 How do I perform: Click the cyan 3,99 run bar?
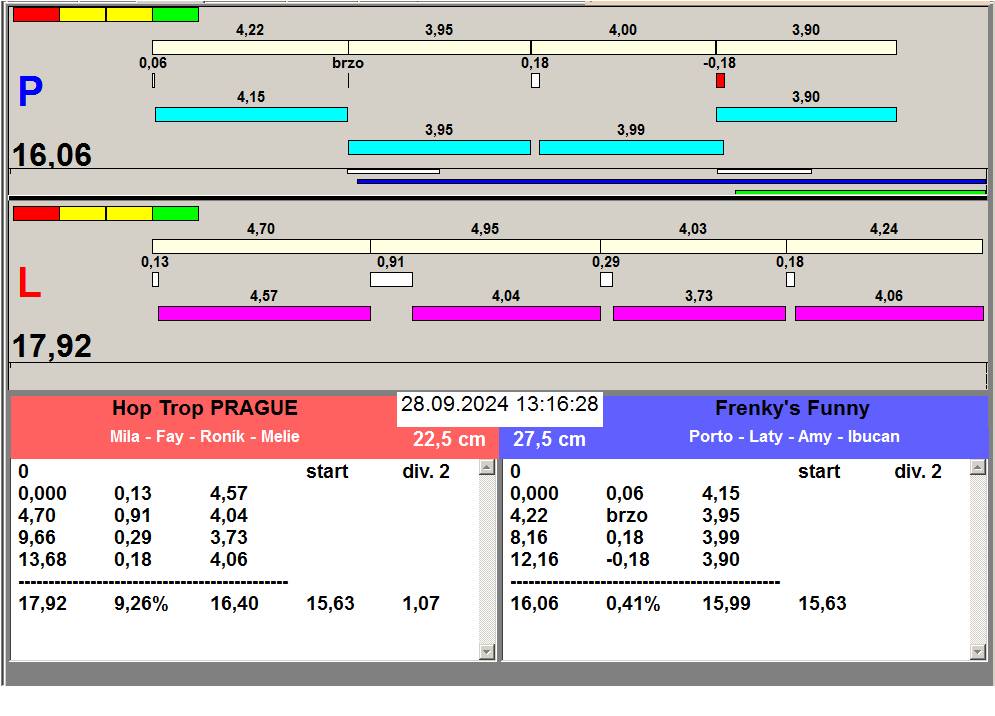click(631, 147)
